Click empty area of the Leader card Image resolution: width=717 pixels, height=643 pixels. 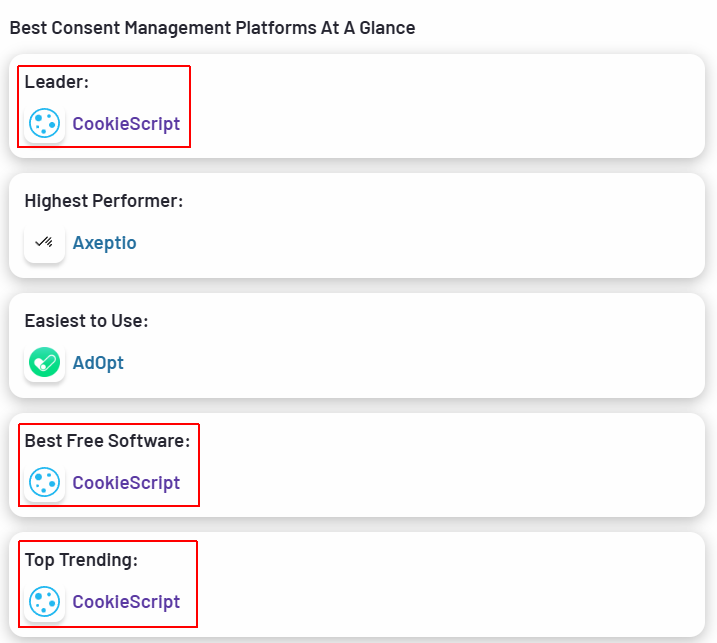pyautogui.click(x=450, y=106)
